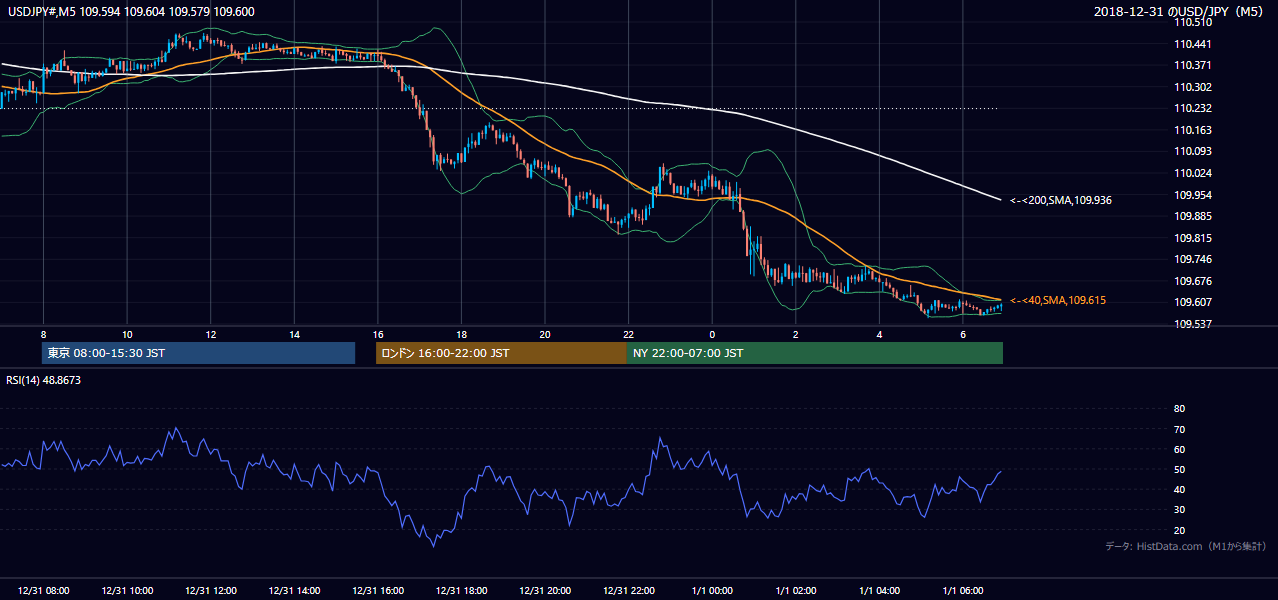Click RSI scale value 30

[1180, 510]
